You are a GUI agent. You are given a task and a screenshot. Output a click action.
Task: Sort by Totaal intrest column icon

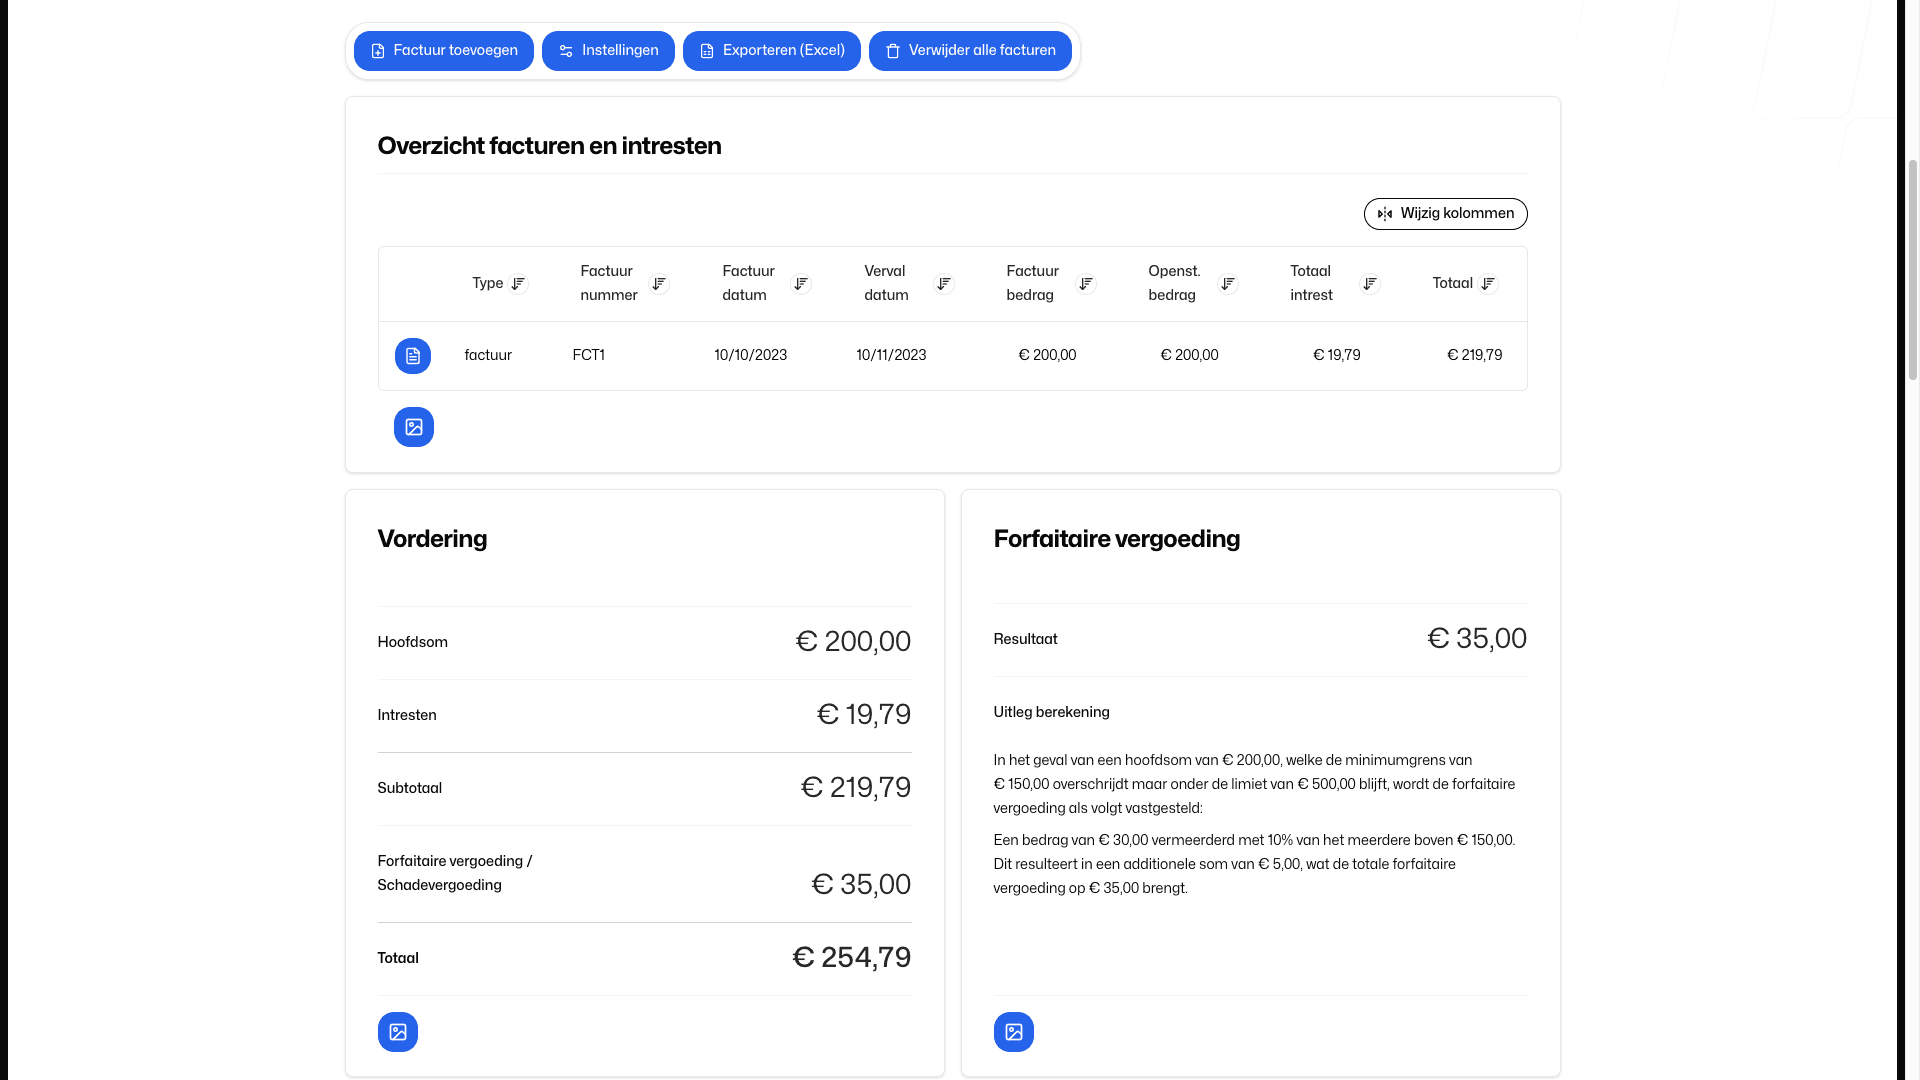click(x=1369, y=284)
